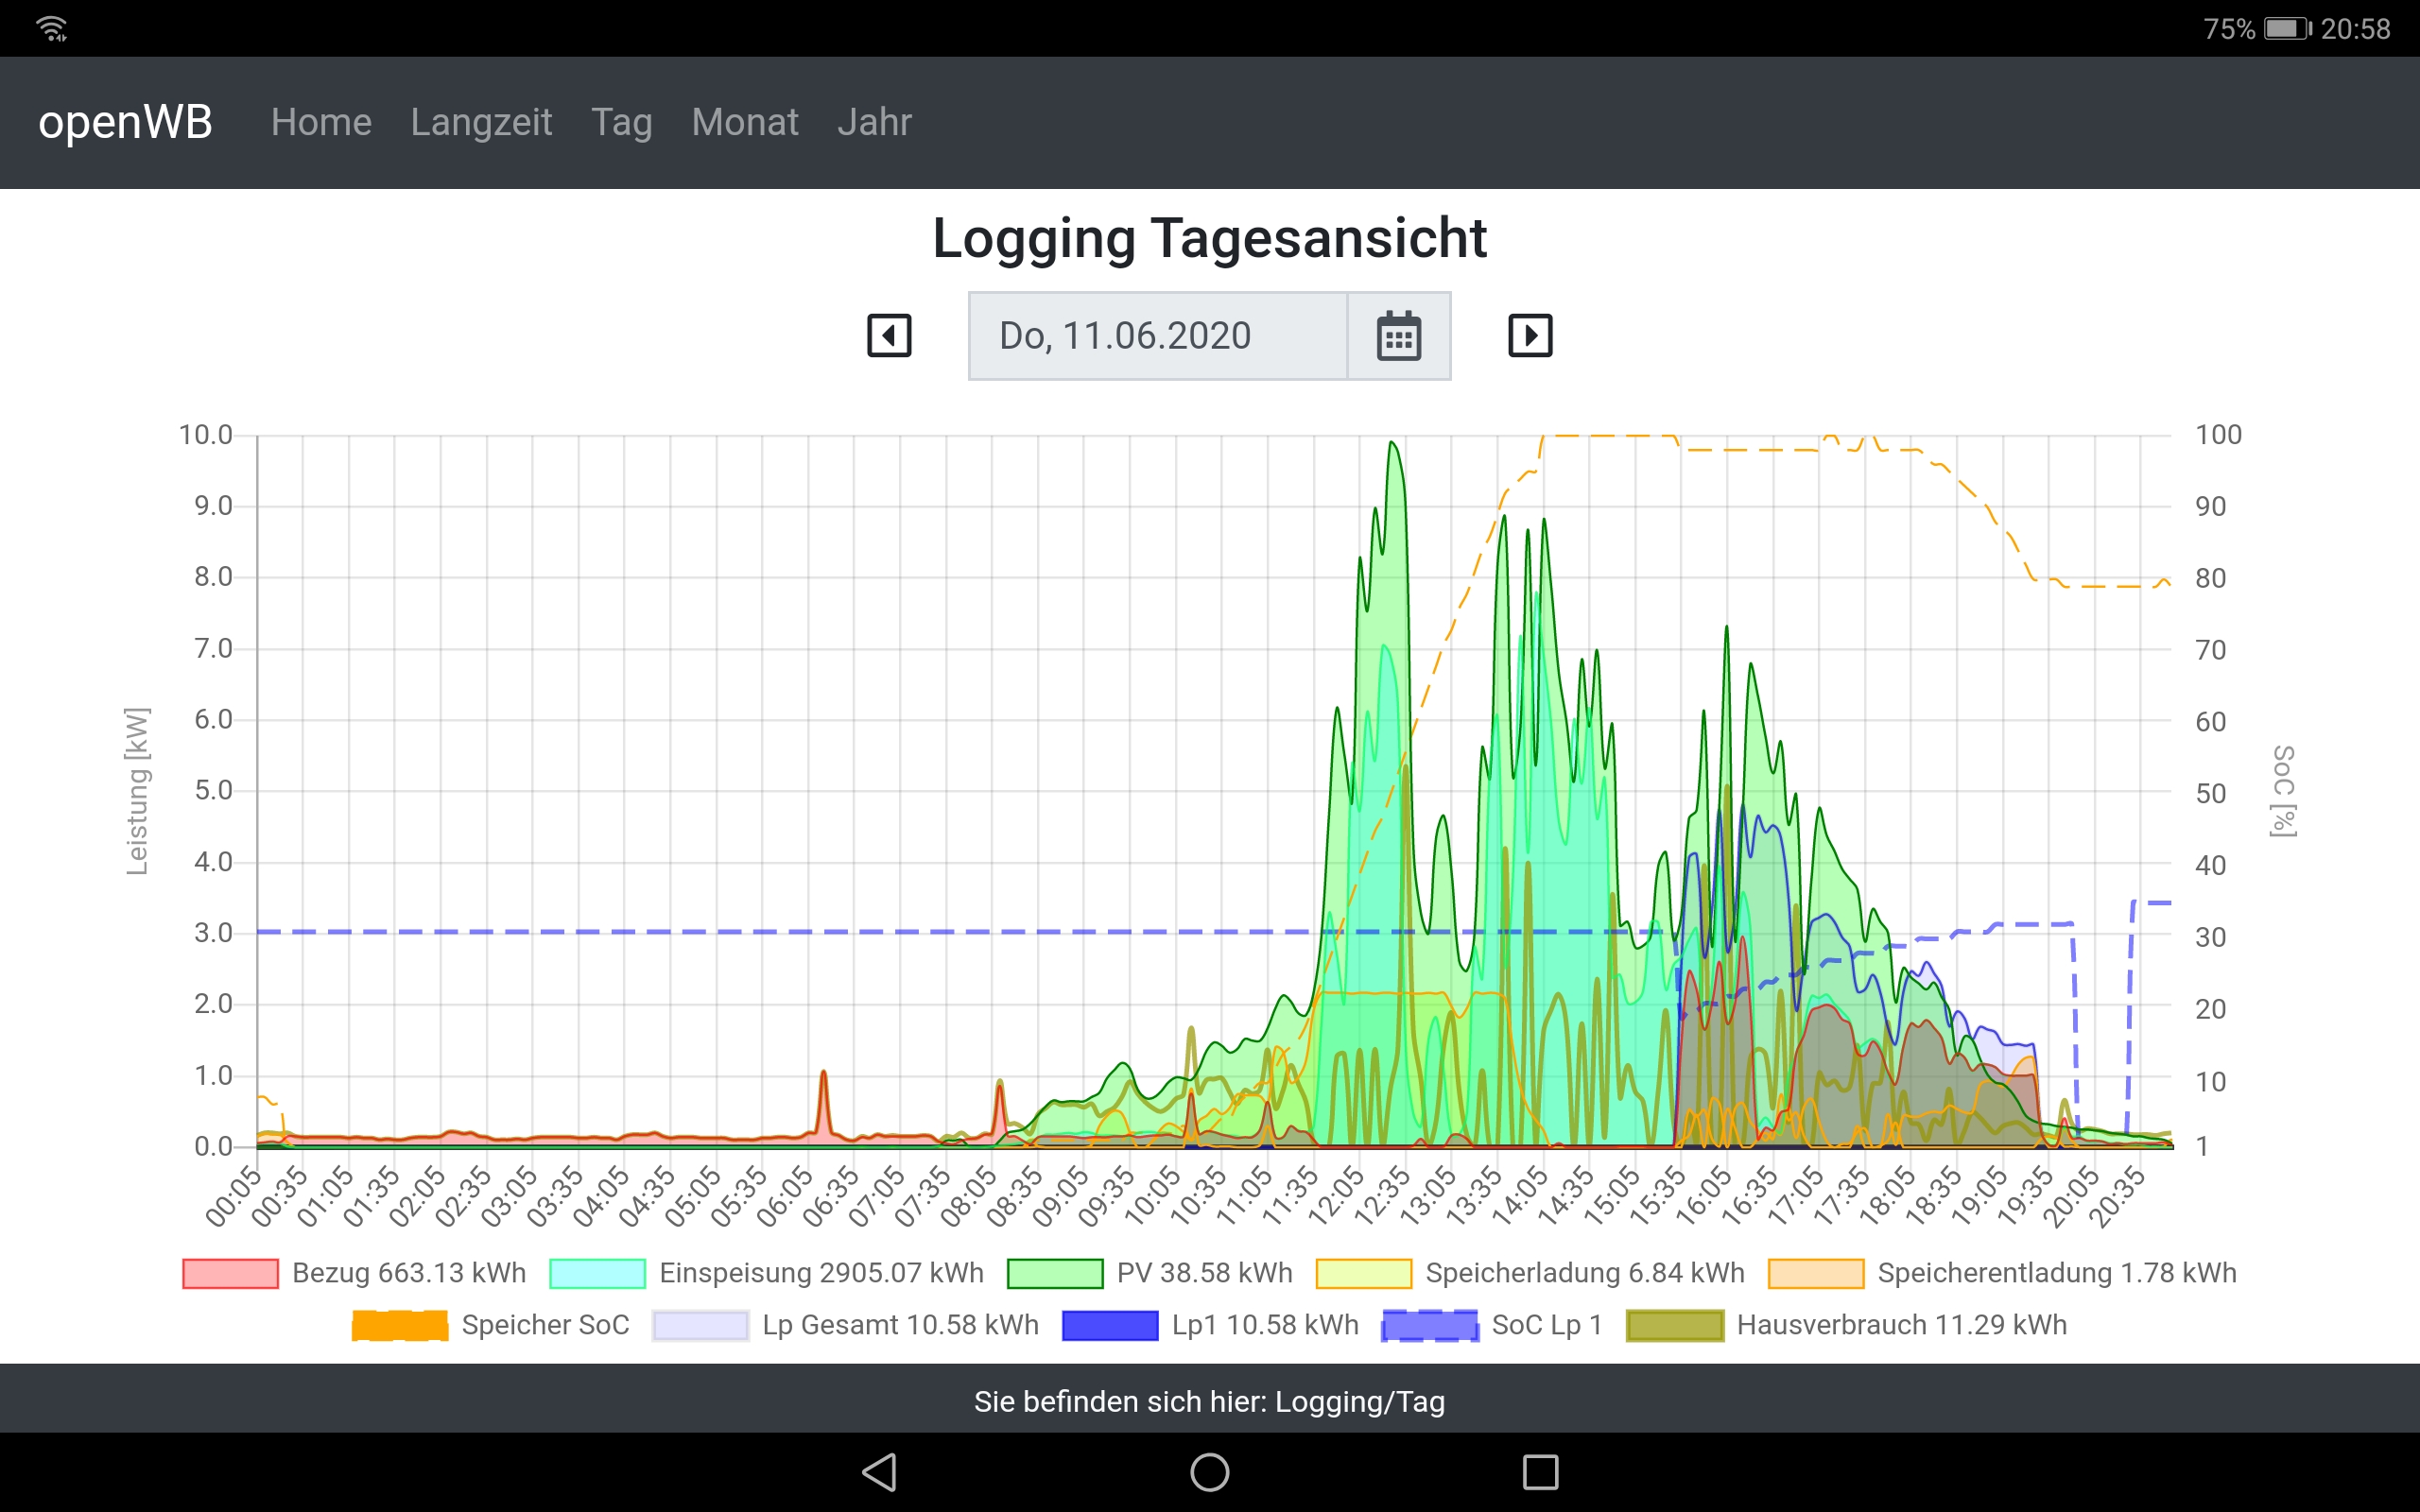
Task: Tap Android back navigation button
Action: [879, 1471]
